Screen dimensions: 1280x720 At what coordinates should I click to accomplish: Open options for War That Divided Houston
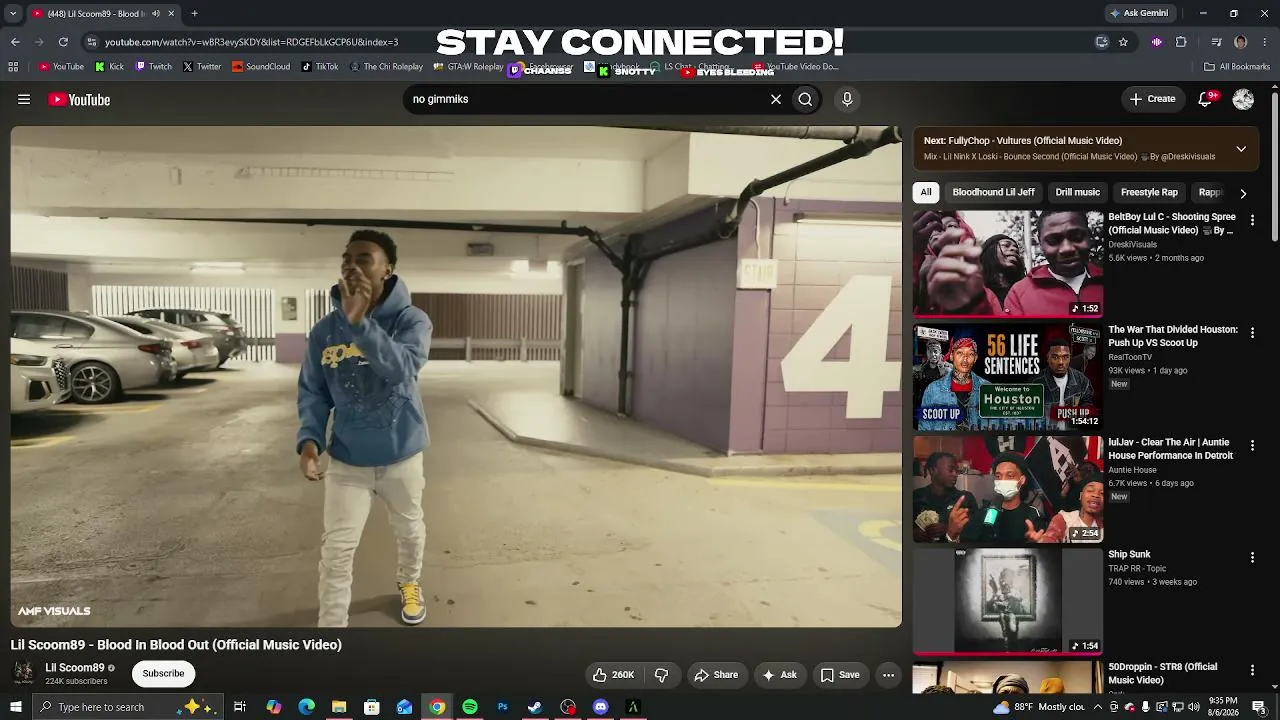click(1252, 332)
